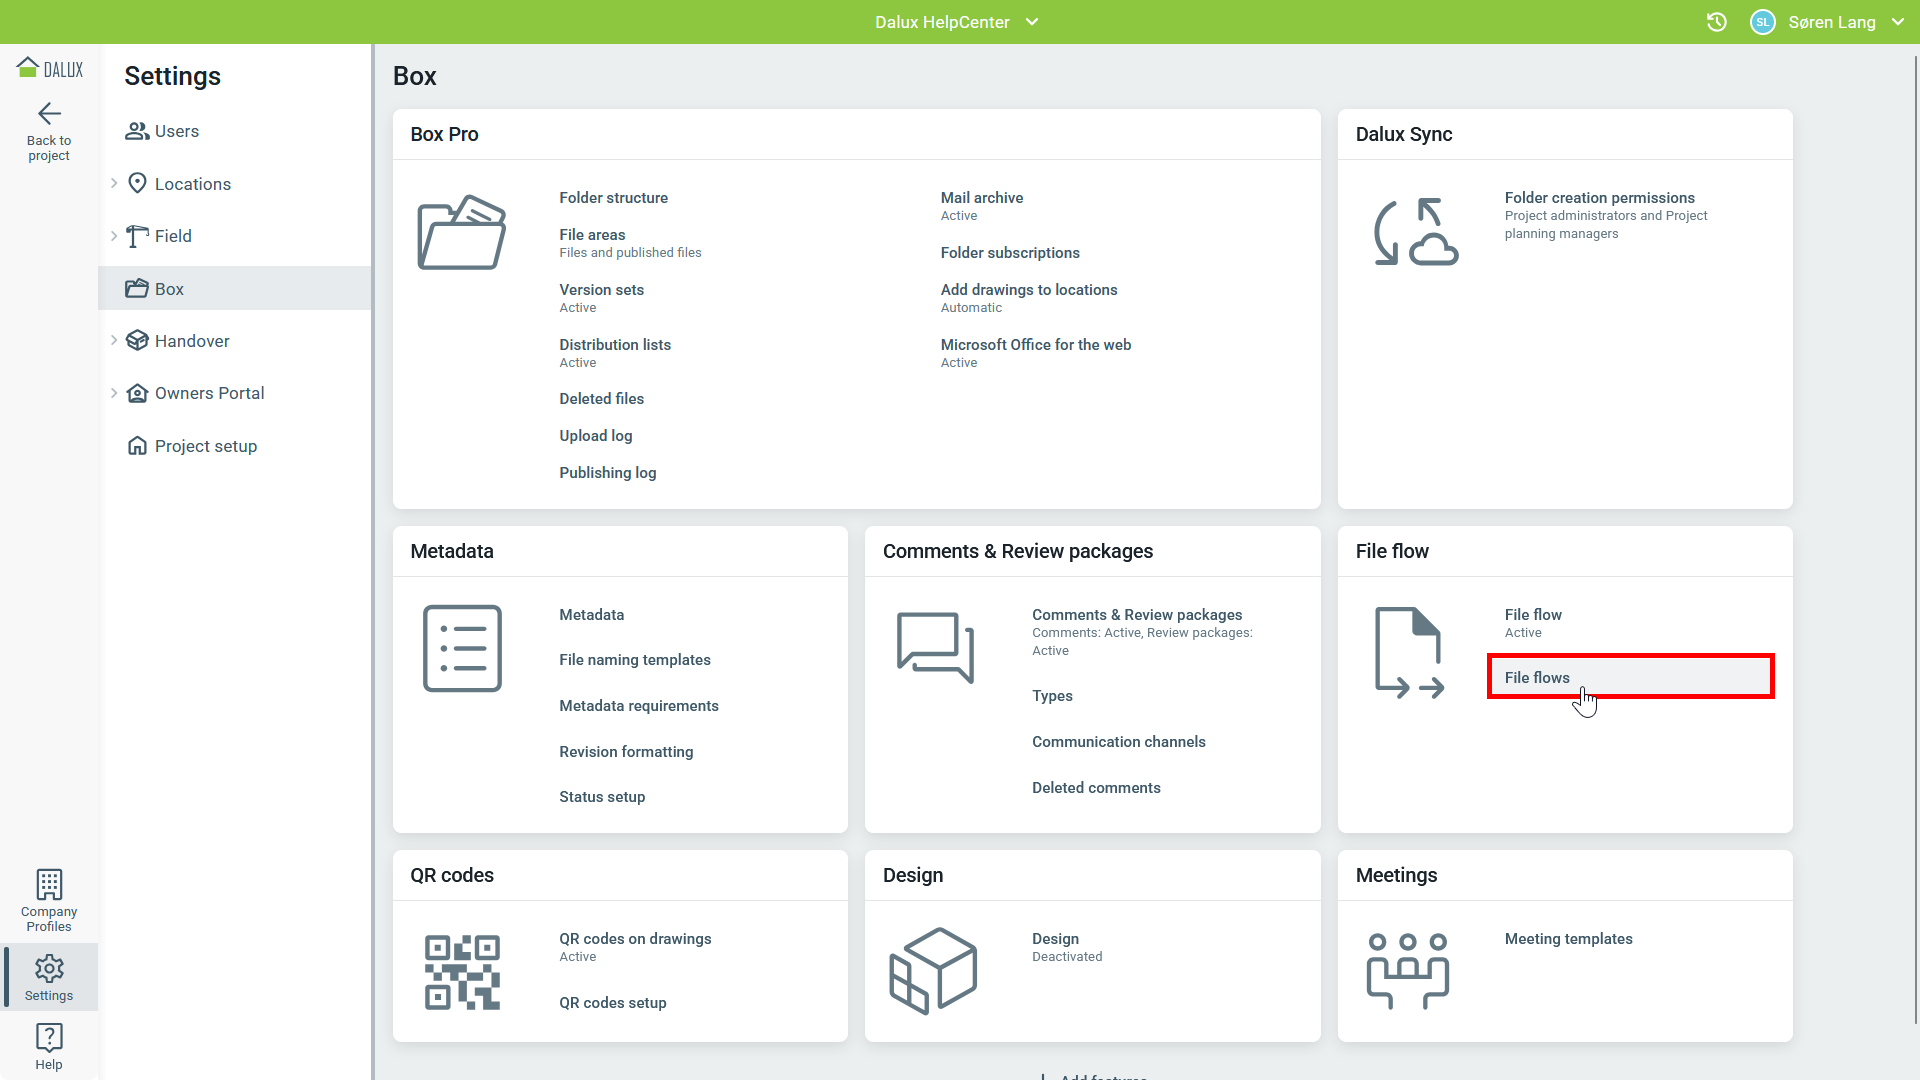Open Company Profiles icon in sidebar
This screenshot has width=1920, height=1080.
49,885
